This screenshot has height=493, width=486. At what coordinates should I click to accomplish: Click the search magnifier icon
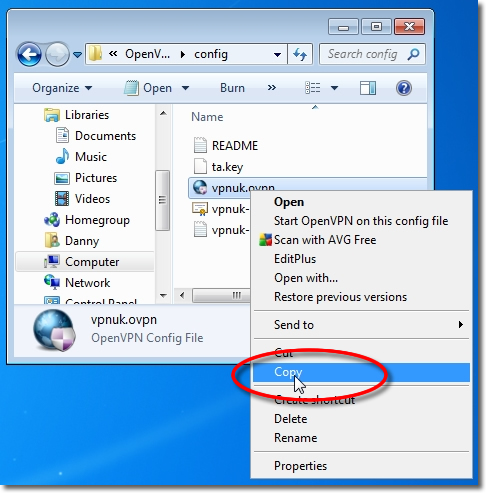[x=413, y=54]
